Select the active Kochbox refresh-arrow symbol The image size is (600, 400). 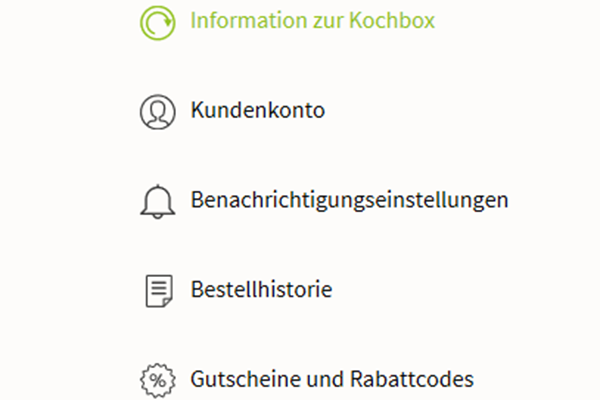pos(158,23)
